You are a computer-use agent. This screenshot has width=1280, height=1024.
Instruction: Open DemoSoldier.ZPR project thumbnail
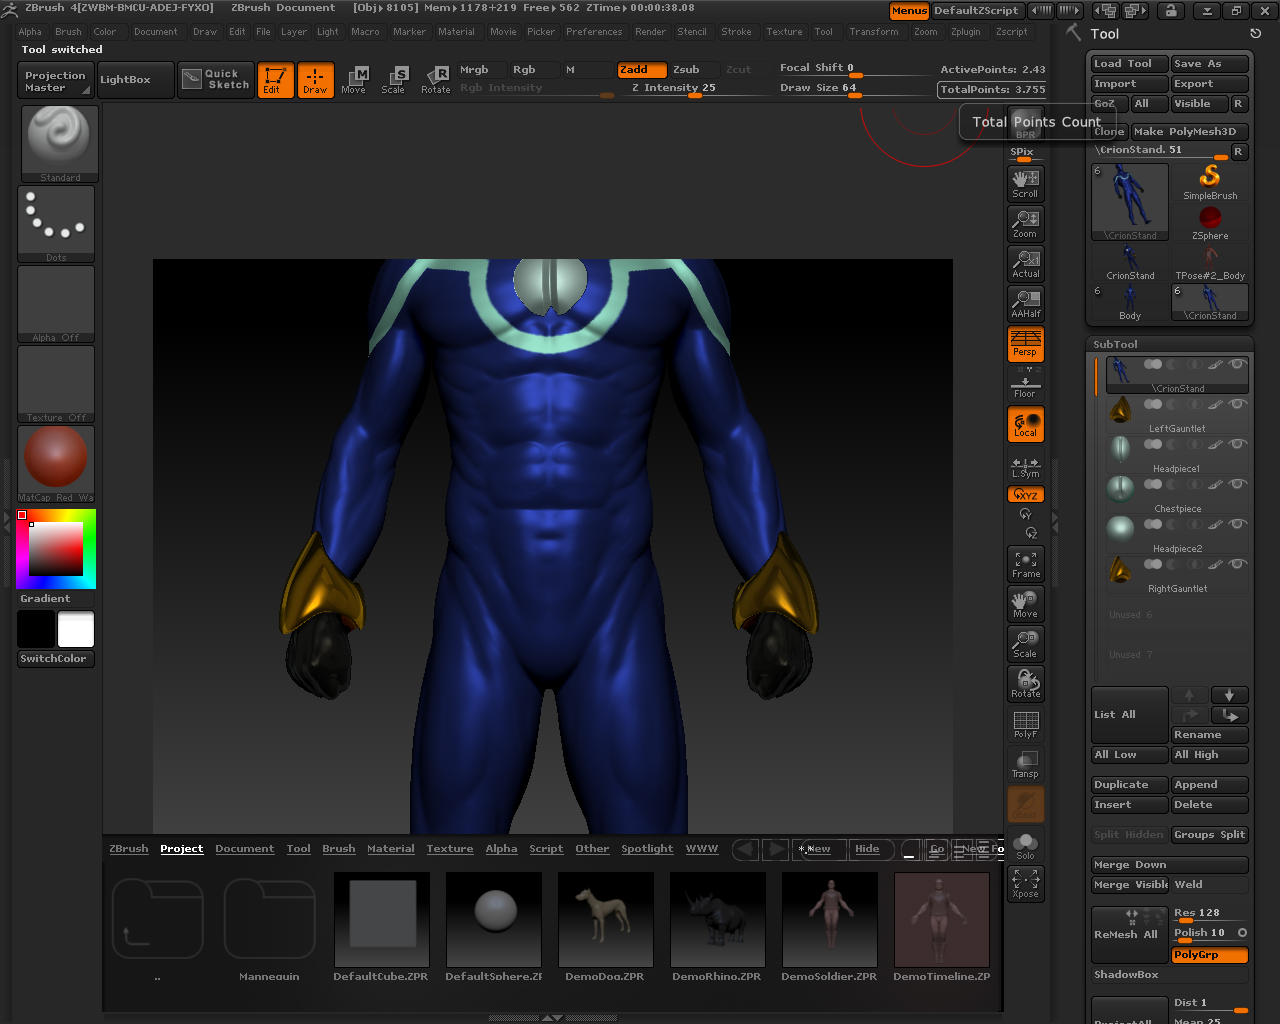coord(829,920)
